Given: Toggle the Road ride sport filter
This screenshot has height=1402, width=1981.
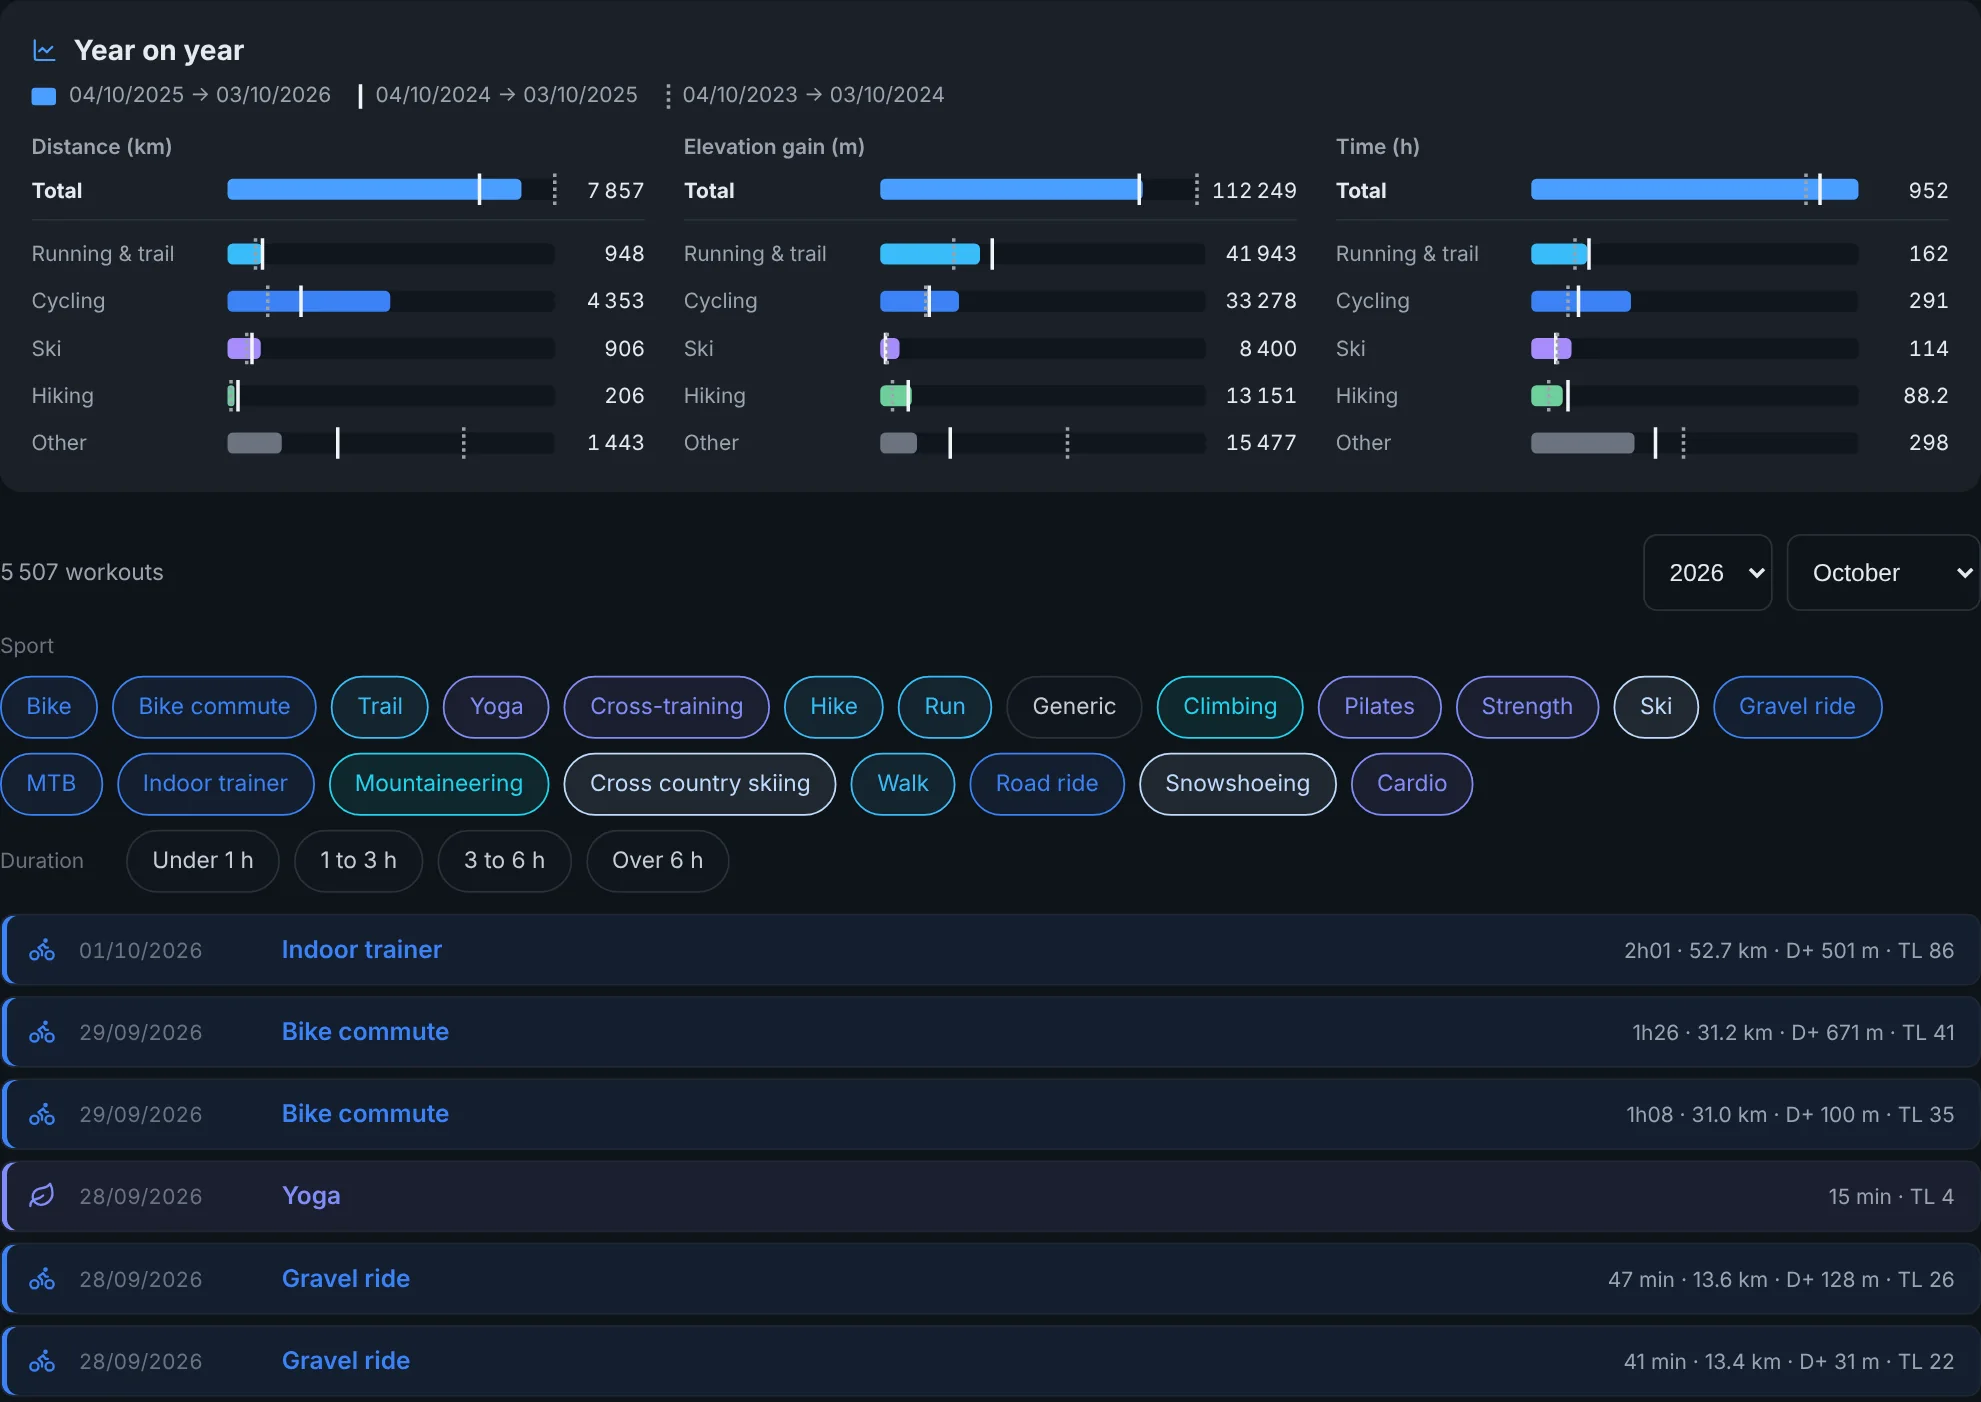Looking at the screenshot, I should point(1047,784).
